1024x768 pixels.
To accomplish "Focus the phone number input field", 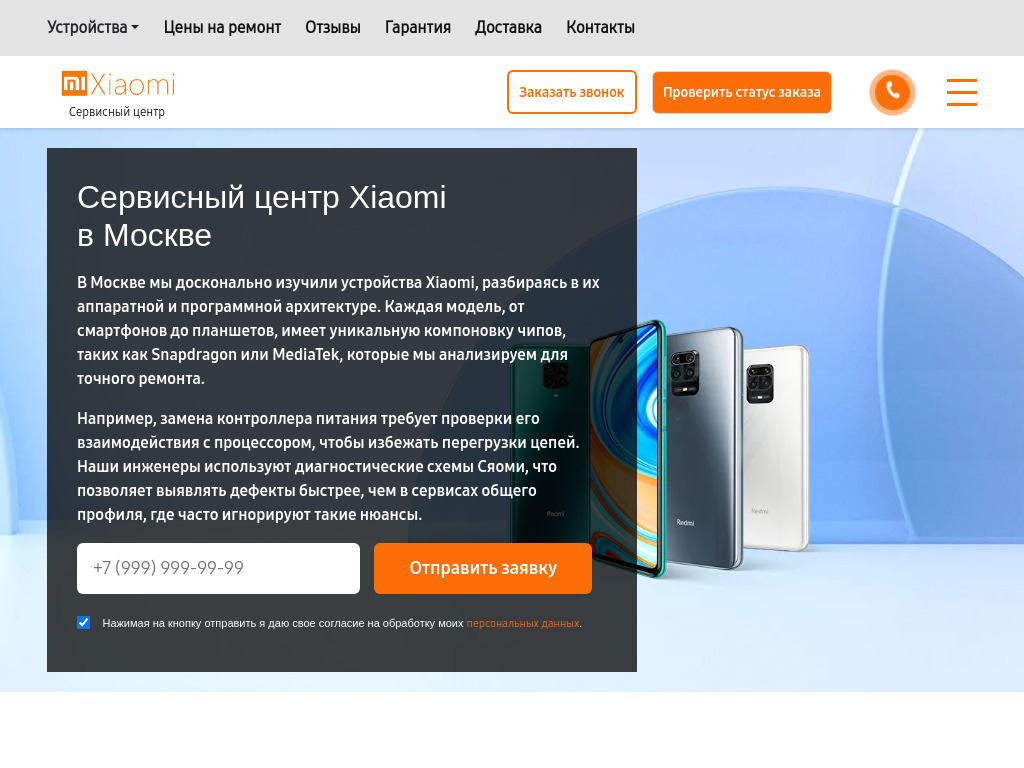I will [x=218, y=568].
